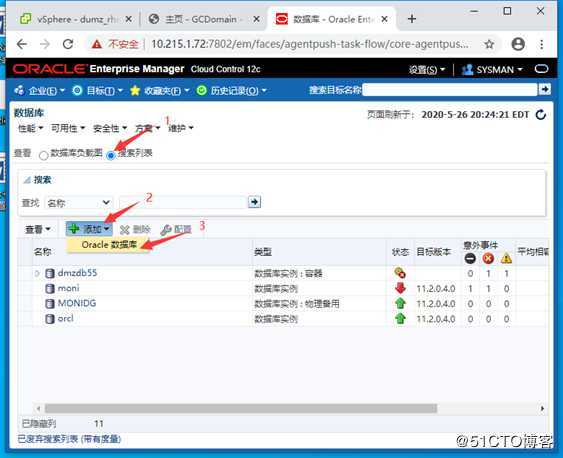Screen dimensions: 563x458
Task: Click the moni red down status arrow
Action: [x=400, y=288]
